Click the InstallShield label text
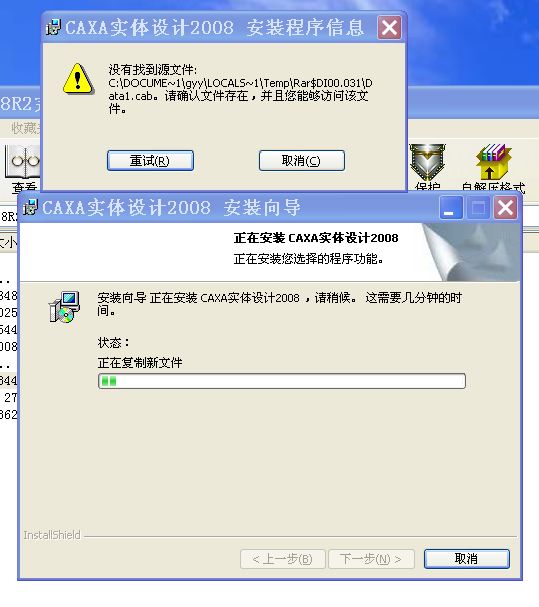The width and height of the screenshot is (539, 607). pyautogui.click(x=51, y=535)
